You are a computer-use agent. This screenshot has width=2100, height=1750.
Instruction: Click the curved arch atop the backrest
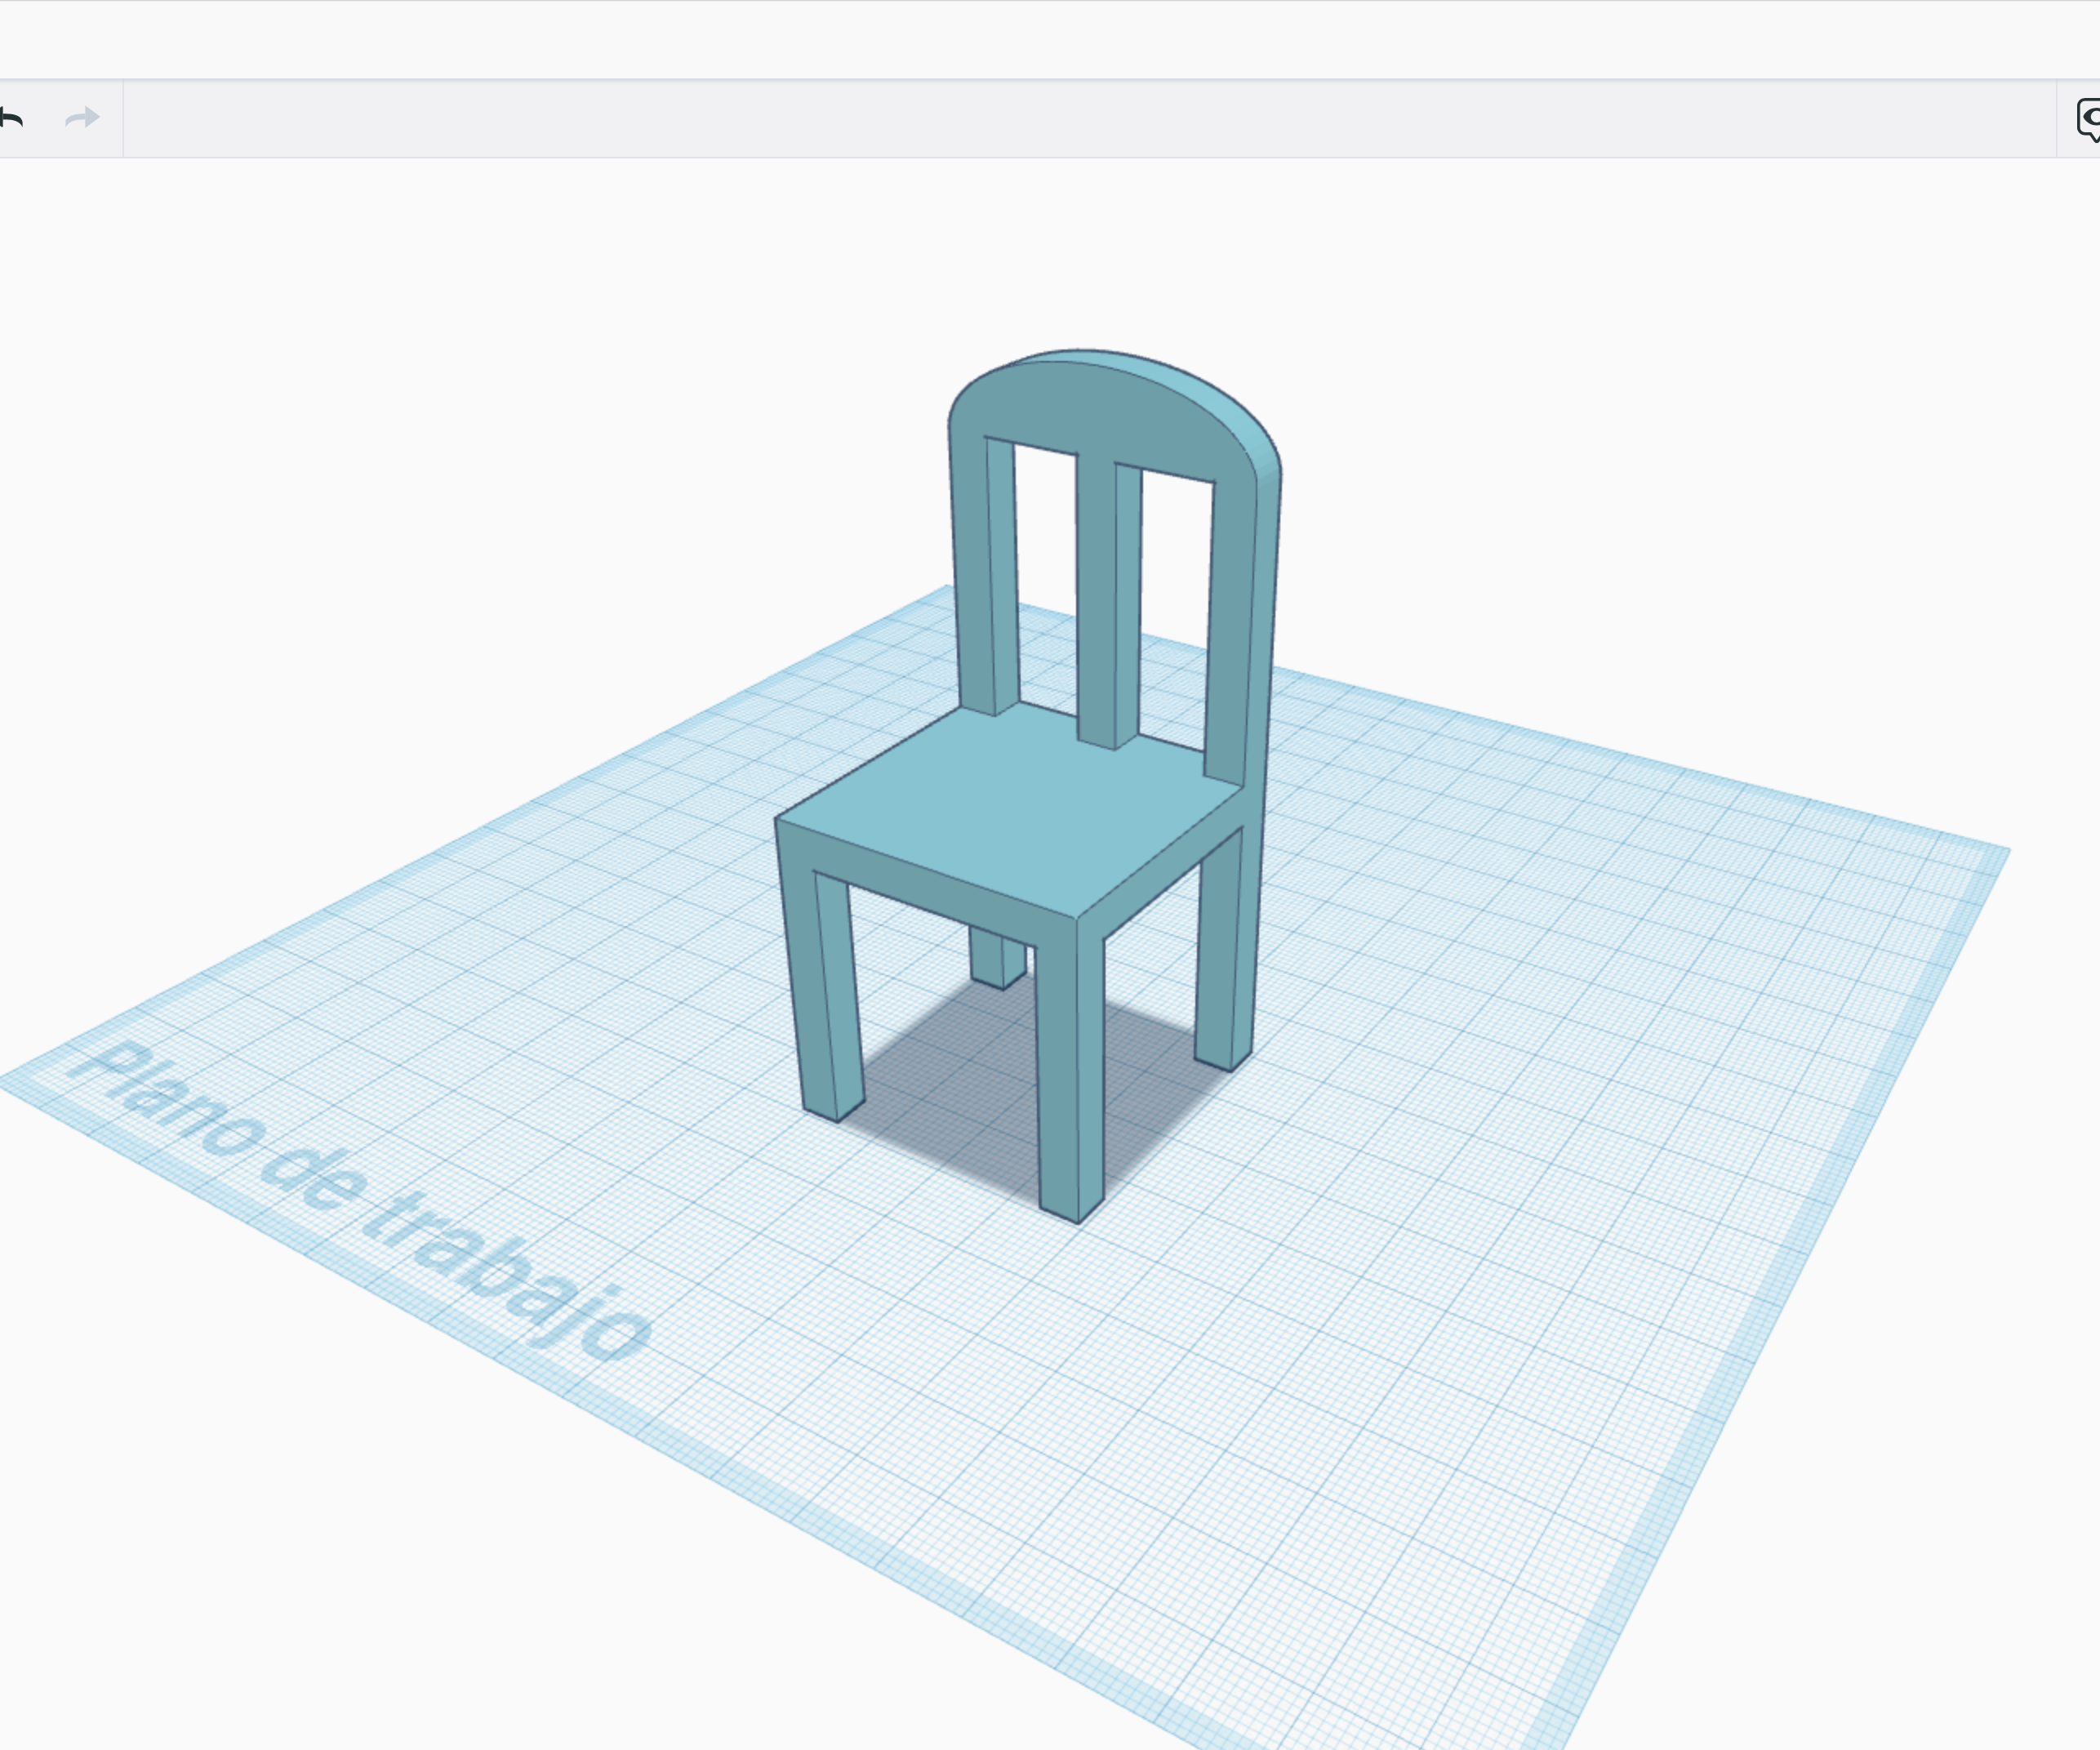pyautogui.click(x=1100, y=405)
